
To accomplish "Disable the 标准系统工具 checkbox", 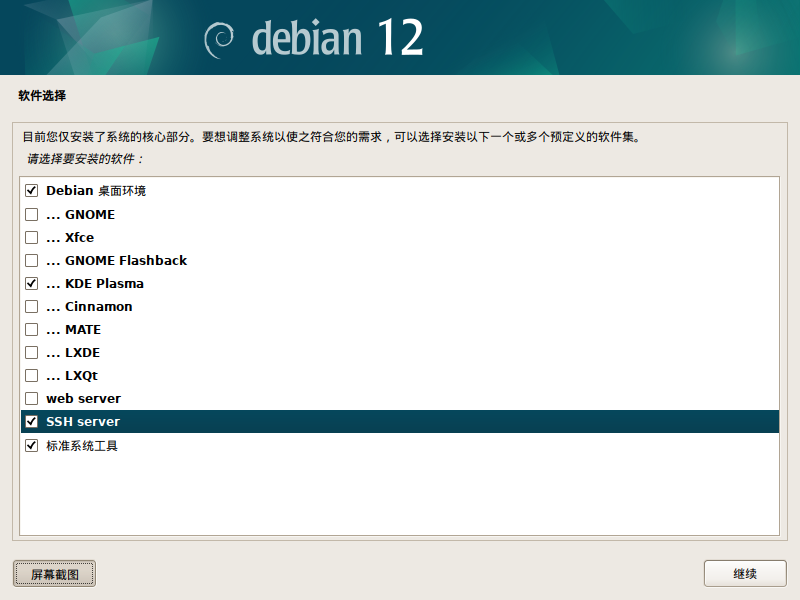I will (31, 444).
